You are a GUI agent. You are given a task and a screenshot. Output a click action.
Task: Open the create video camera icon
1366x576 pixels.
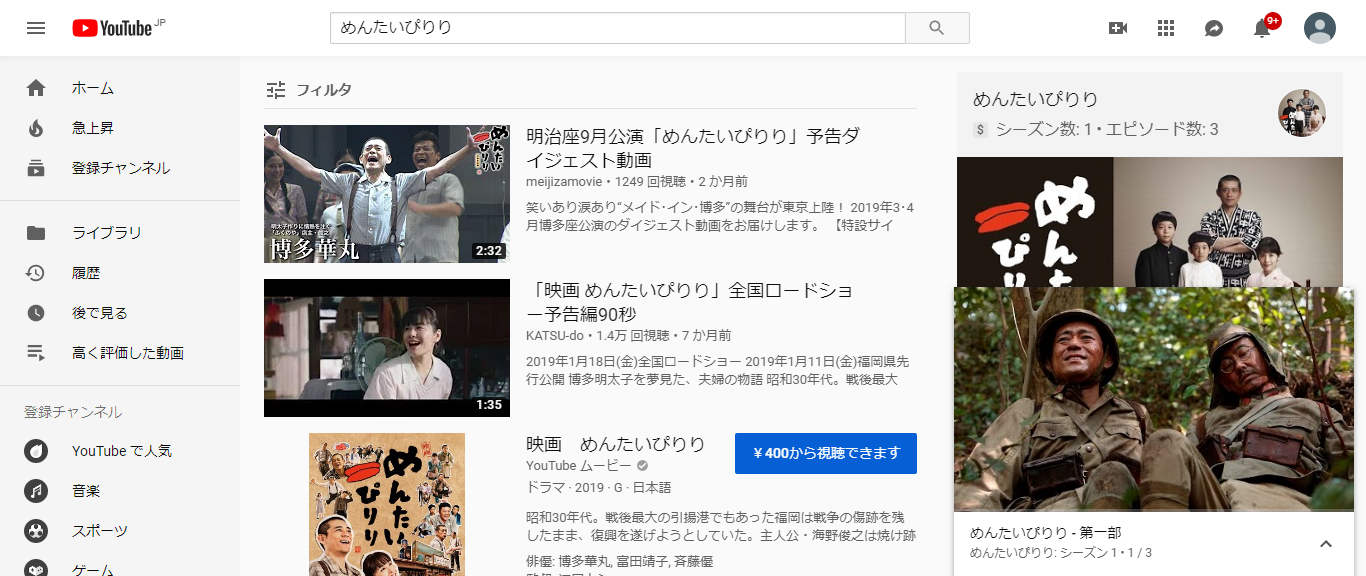coord(1118,28)
